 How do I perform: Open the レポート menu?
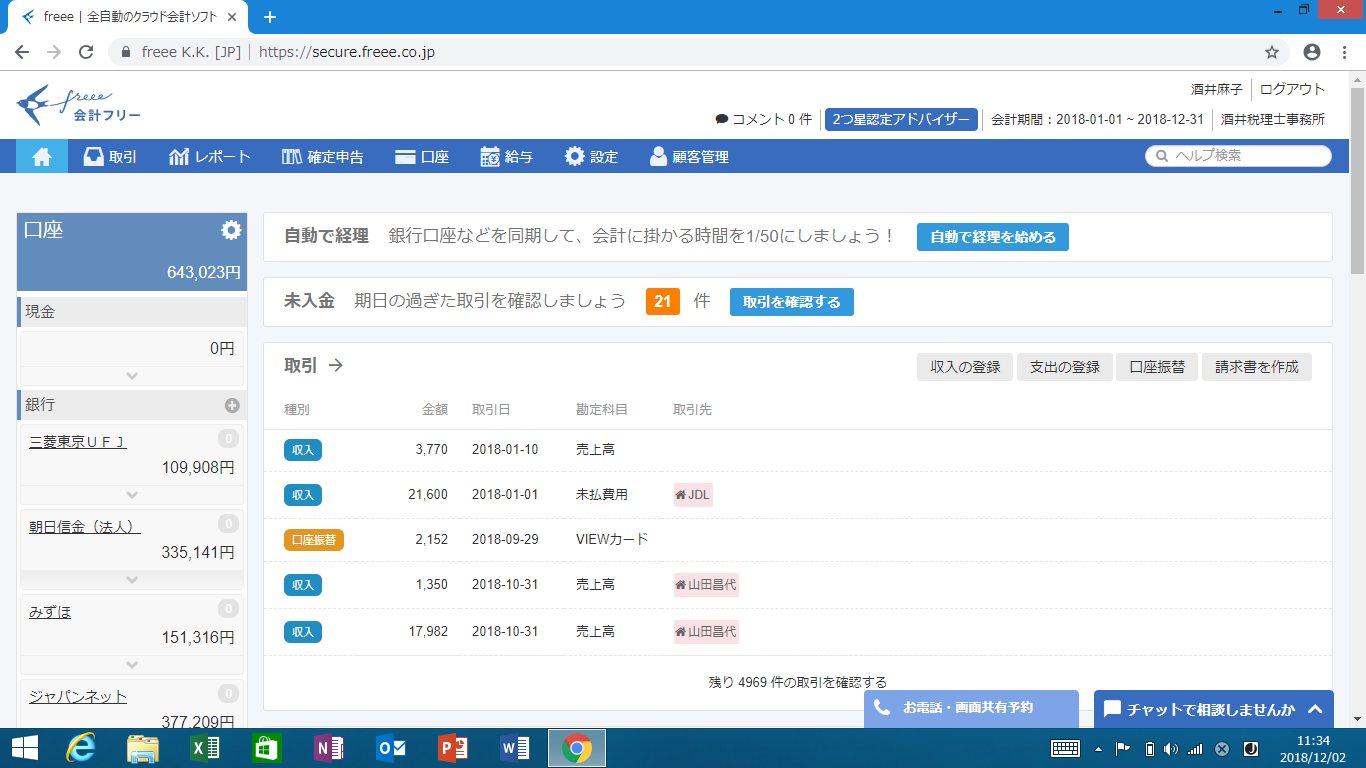tap(210, 156)
